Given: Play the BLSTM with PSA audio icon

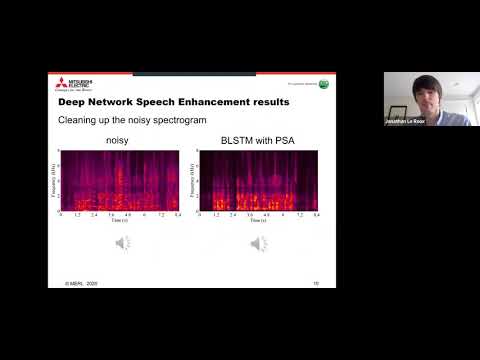Looking at the screenshot, I should coord(259,244).
